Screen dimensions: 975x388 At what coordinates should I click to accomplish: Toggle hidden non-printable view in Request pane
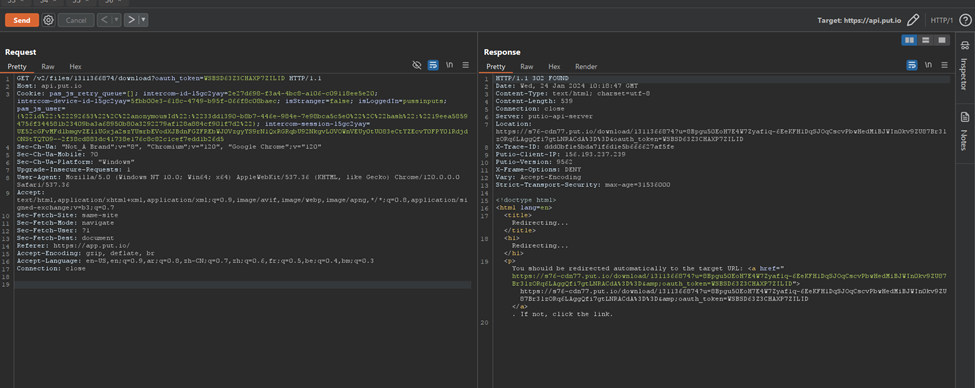417,65
